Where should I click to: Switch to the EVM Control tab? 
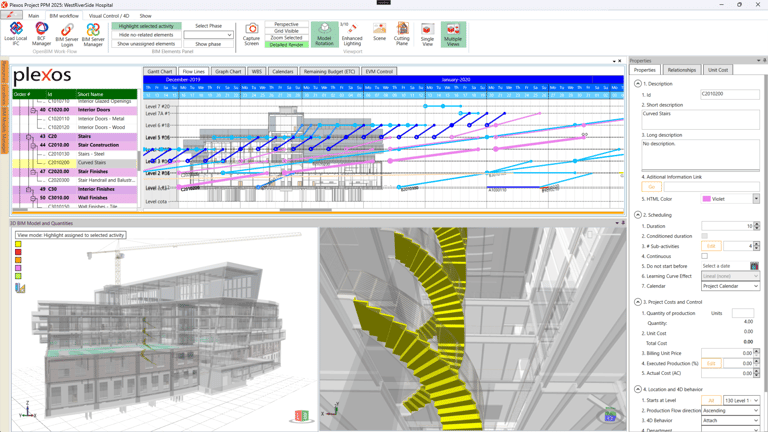379,72
